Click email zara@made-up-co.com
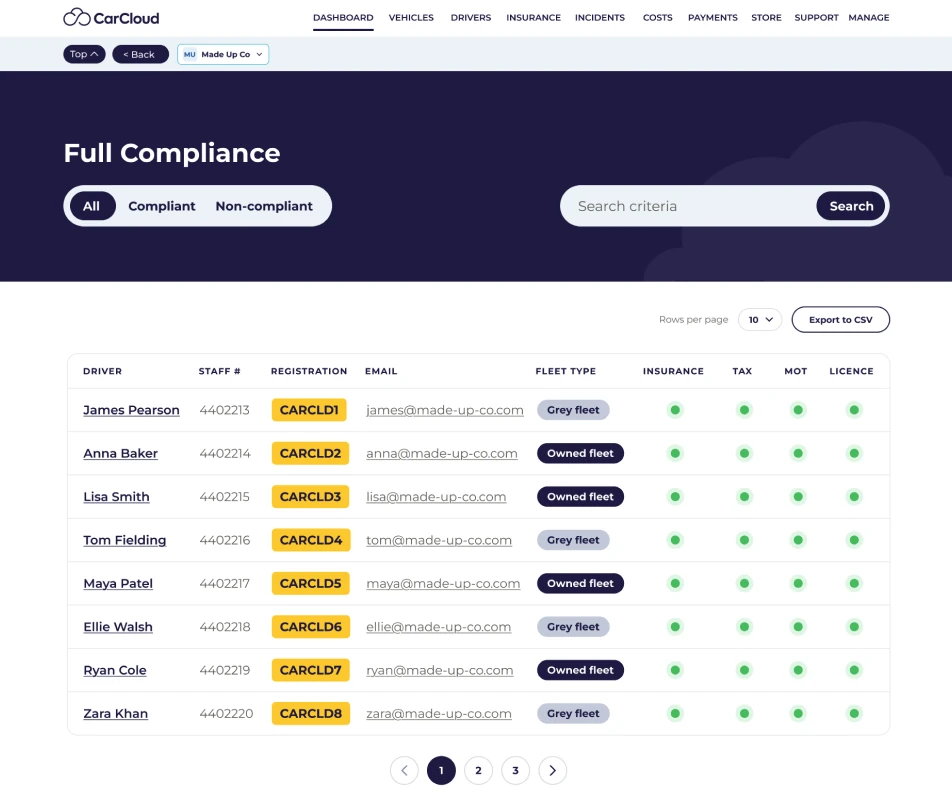Image resolution: width=952 pixels, height=800 pixels. click(438, 713)
